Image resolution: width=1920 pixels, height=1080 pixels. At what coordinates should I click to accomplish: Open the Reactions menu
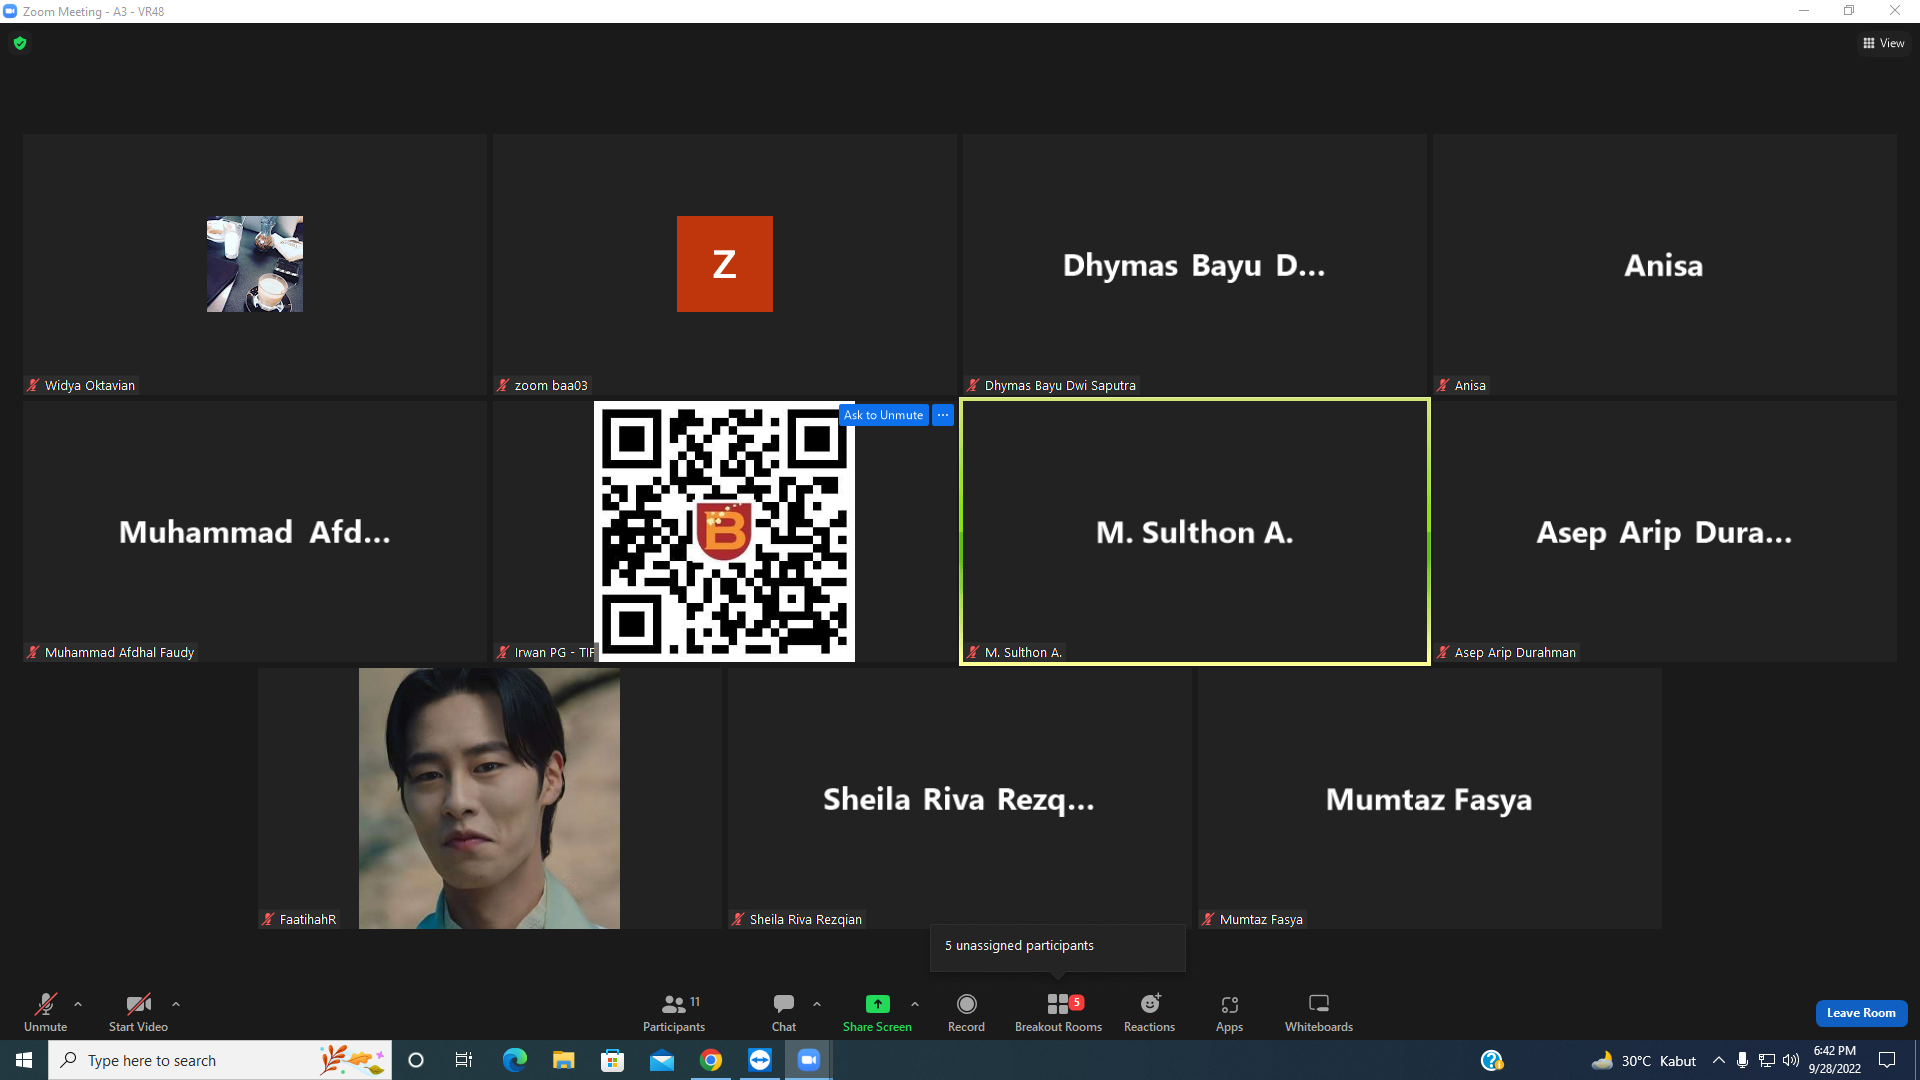(1150, 1012)
